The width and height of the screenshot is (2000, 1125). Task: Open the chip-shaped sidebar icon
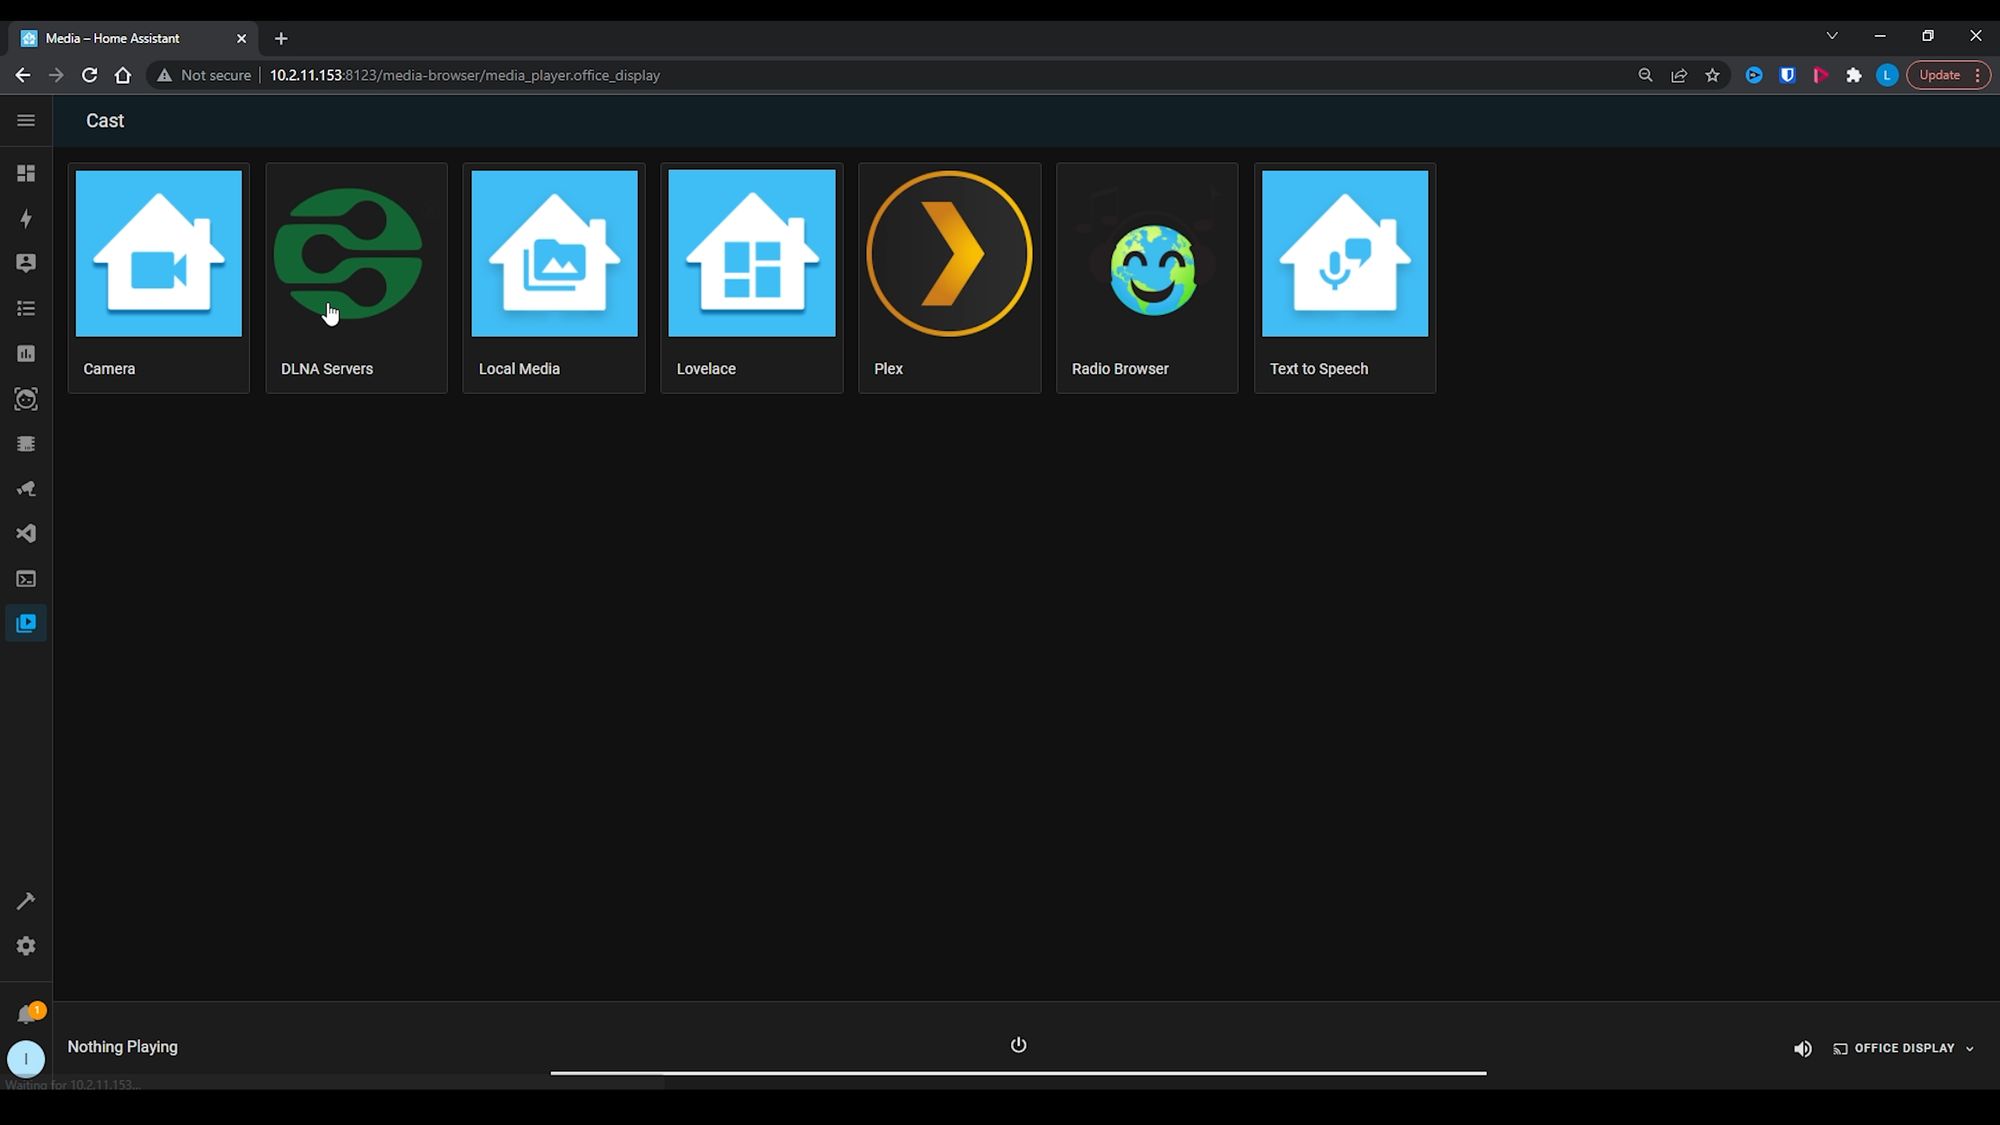coord(26,444)
